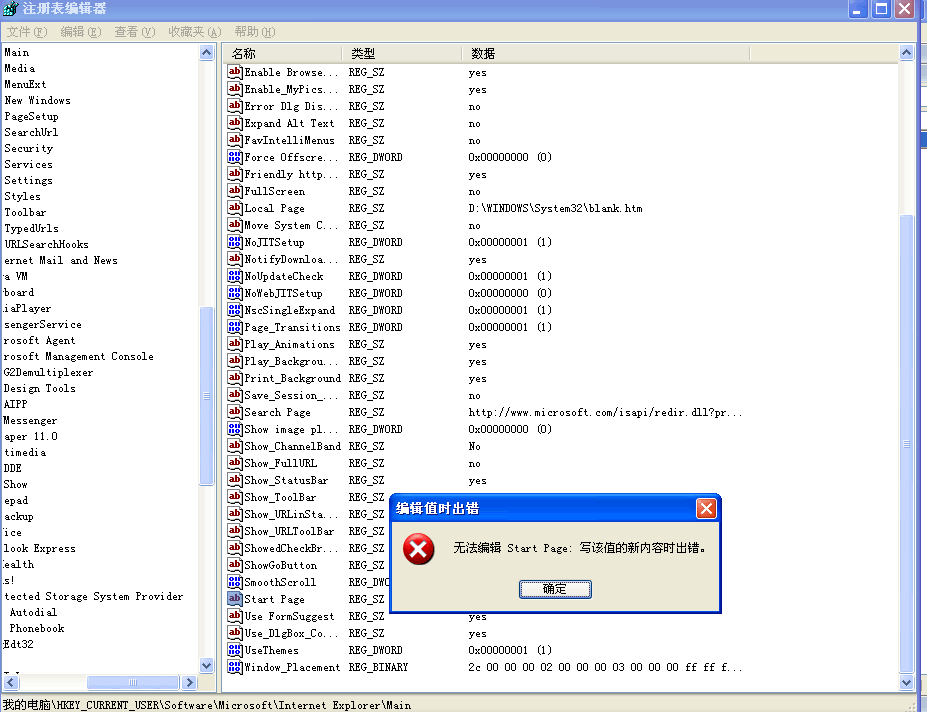Sort by the 类型 column header
Image resolution: width=927 pixels, height=712 pixels.
coord(402,54)
